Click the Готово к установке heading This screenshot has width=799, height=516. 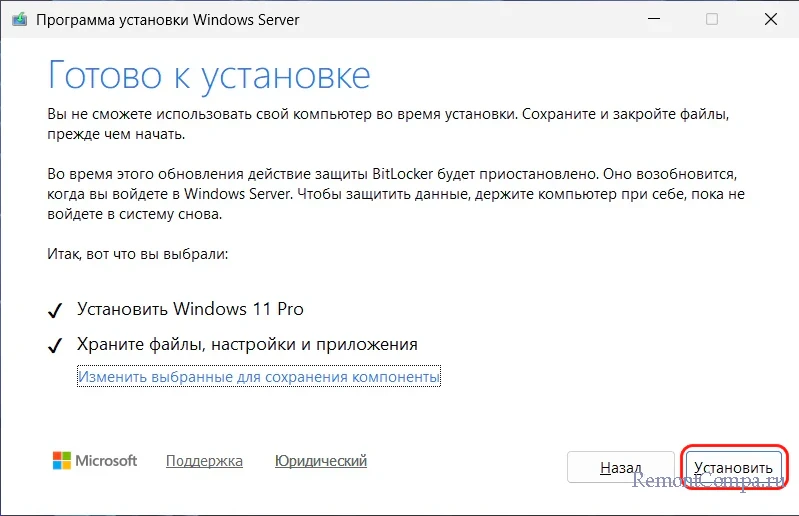[x=209, y=75]
